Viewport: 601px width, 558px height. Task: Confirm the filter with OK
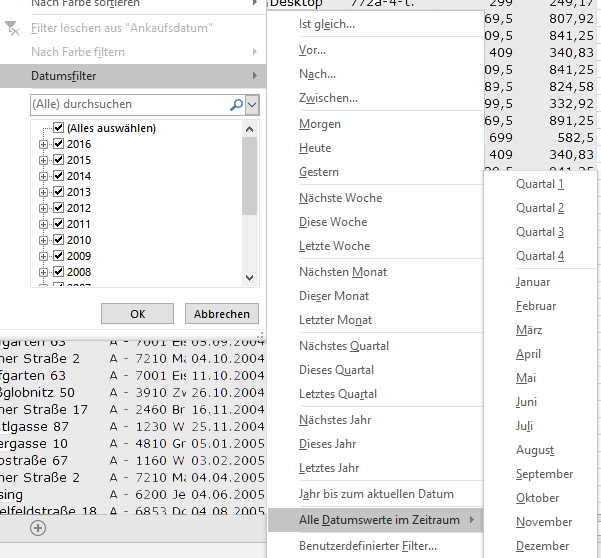pos(137,313)
